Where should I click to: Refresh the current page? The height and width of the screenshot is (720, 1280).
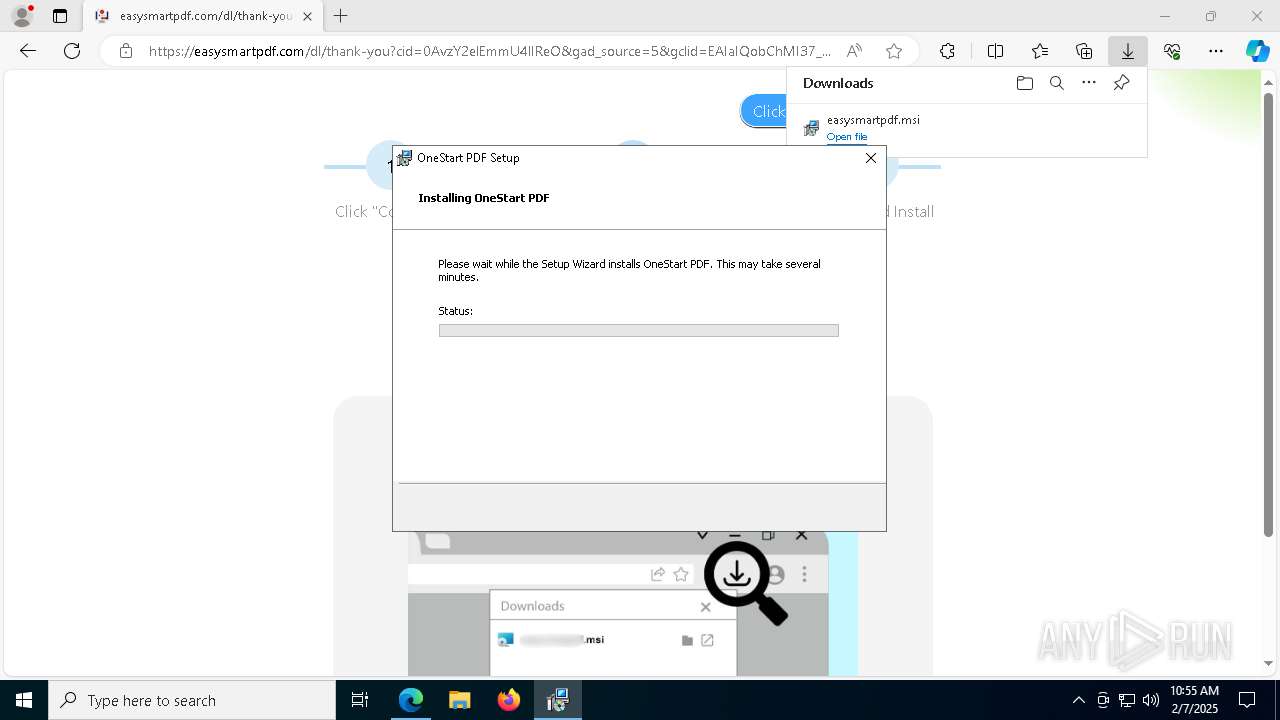point(72,51)
